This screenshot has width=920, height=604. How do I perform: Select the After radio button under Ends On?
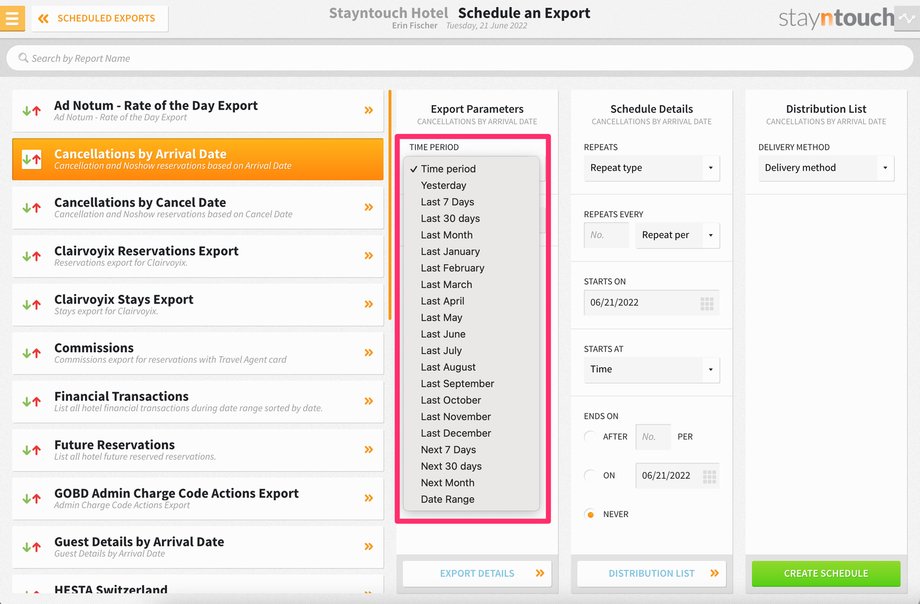pos(590,437)
